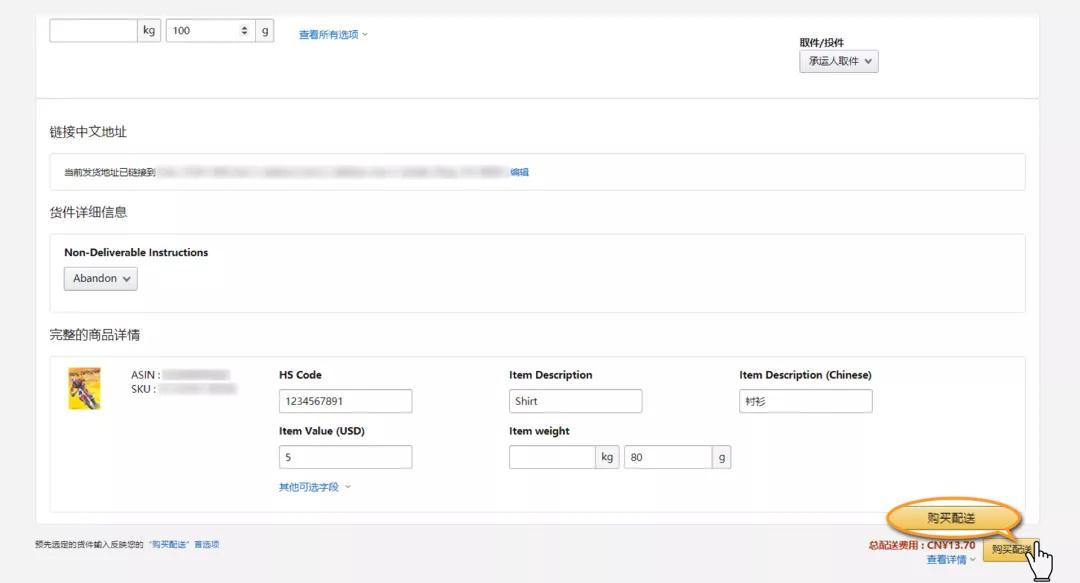Click the 编辑 link for linked address
The height and width of the screenshot is (583, 1080).
pos(520,172)
